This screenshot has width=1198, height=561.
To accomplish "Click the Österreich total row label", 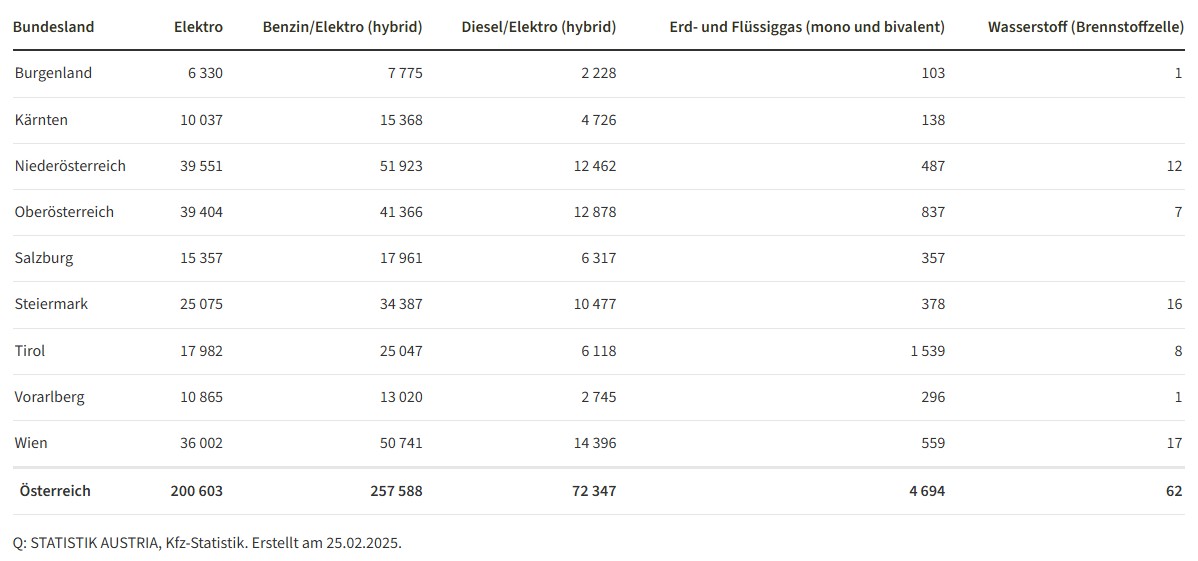I will (x=55, y=491).
